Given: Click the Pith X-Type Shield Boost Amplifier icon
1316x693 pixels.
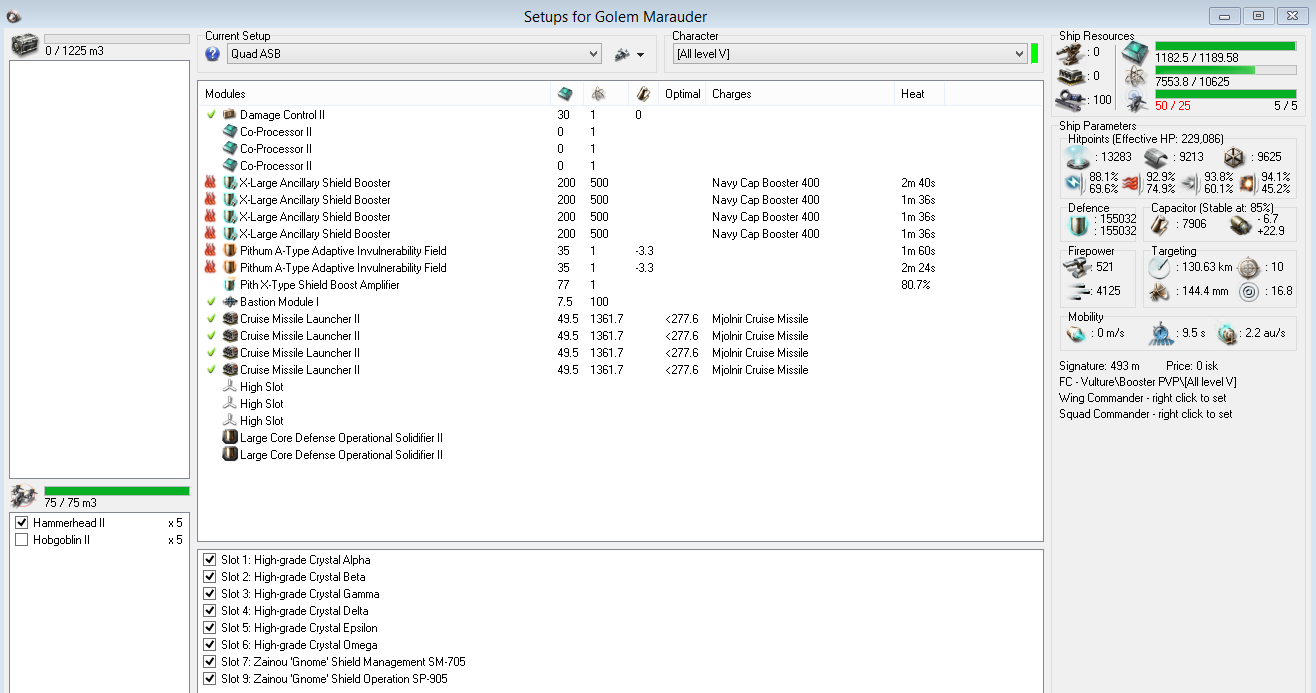Looking at the screenshot, I should tap(229, 285).
